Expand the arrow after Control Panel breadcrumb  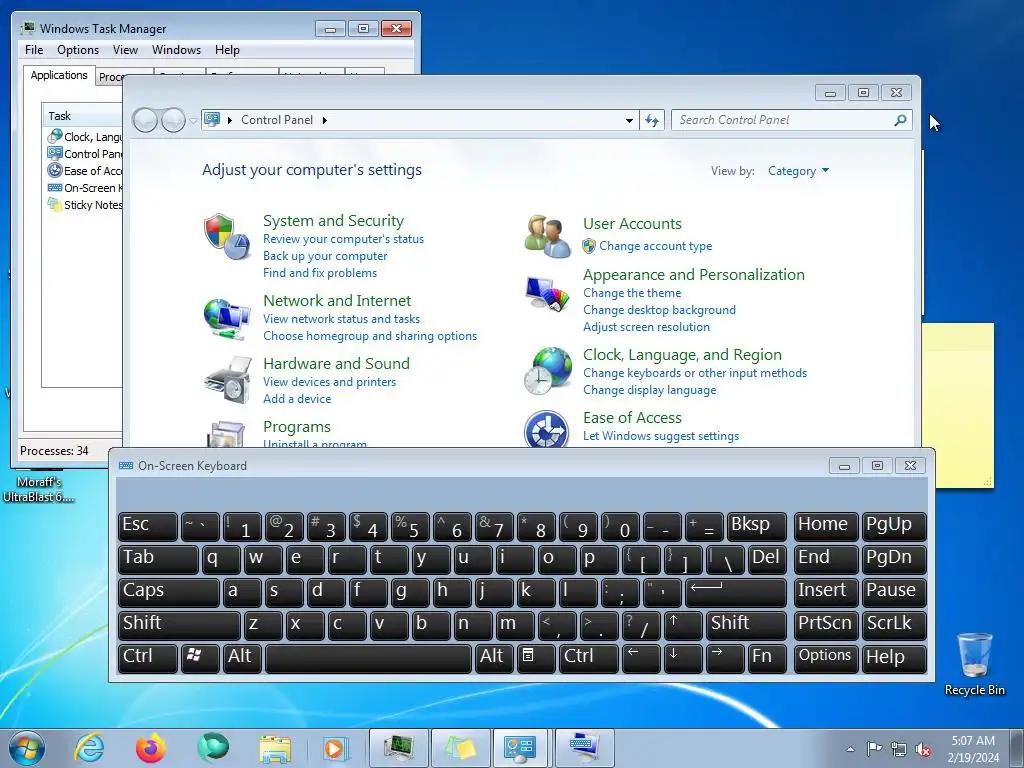(325, 120)
